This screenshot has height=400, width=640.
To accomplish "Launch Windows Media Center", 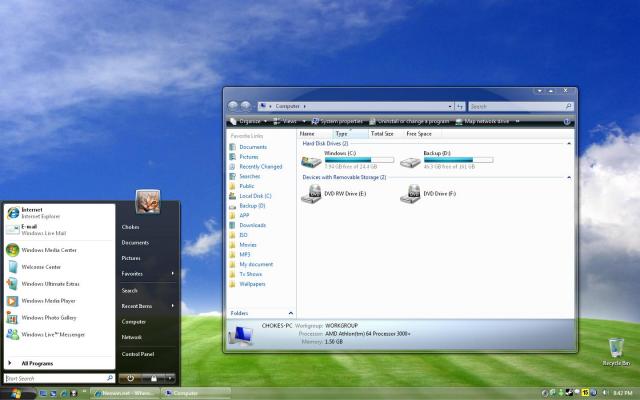I will (59, 250).
